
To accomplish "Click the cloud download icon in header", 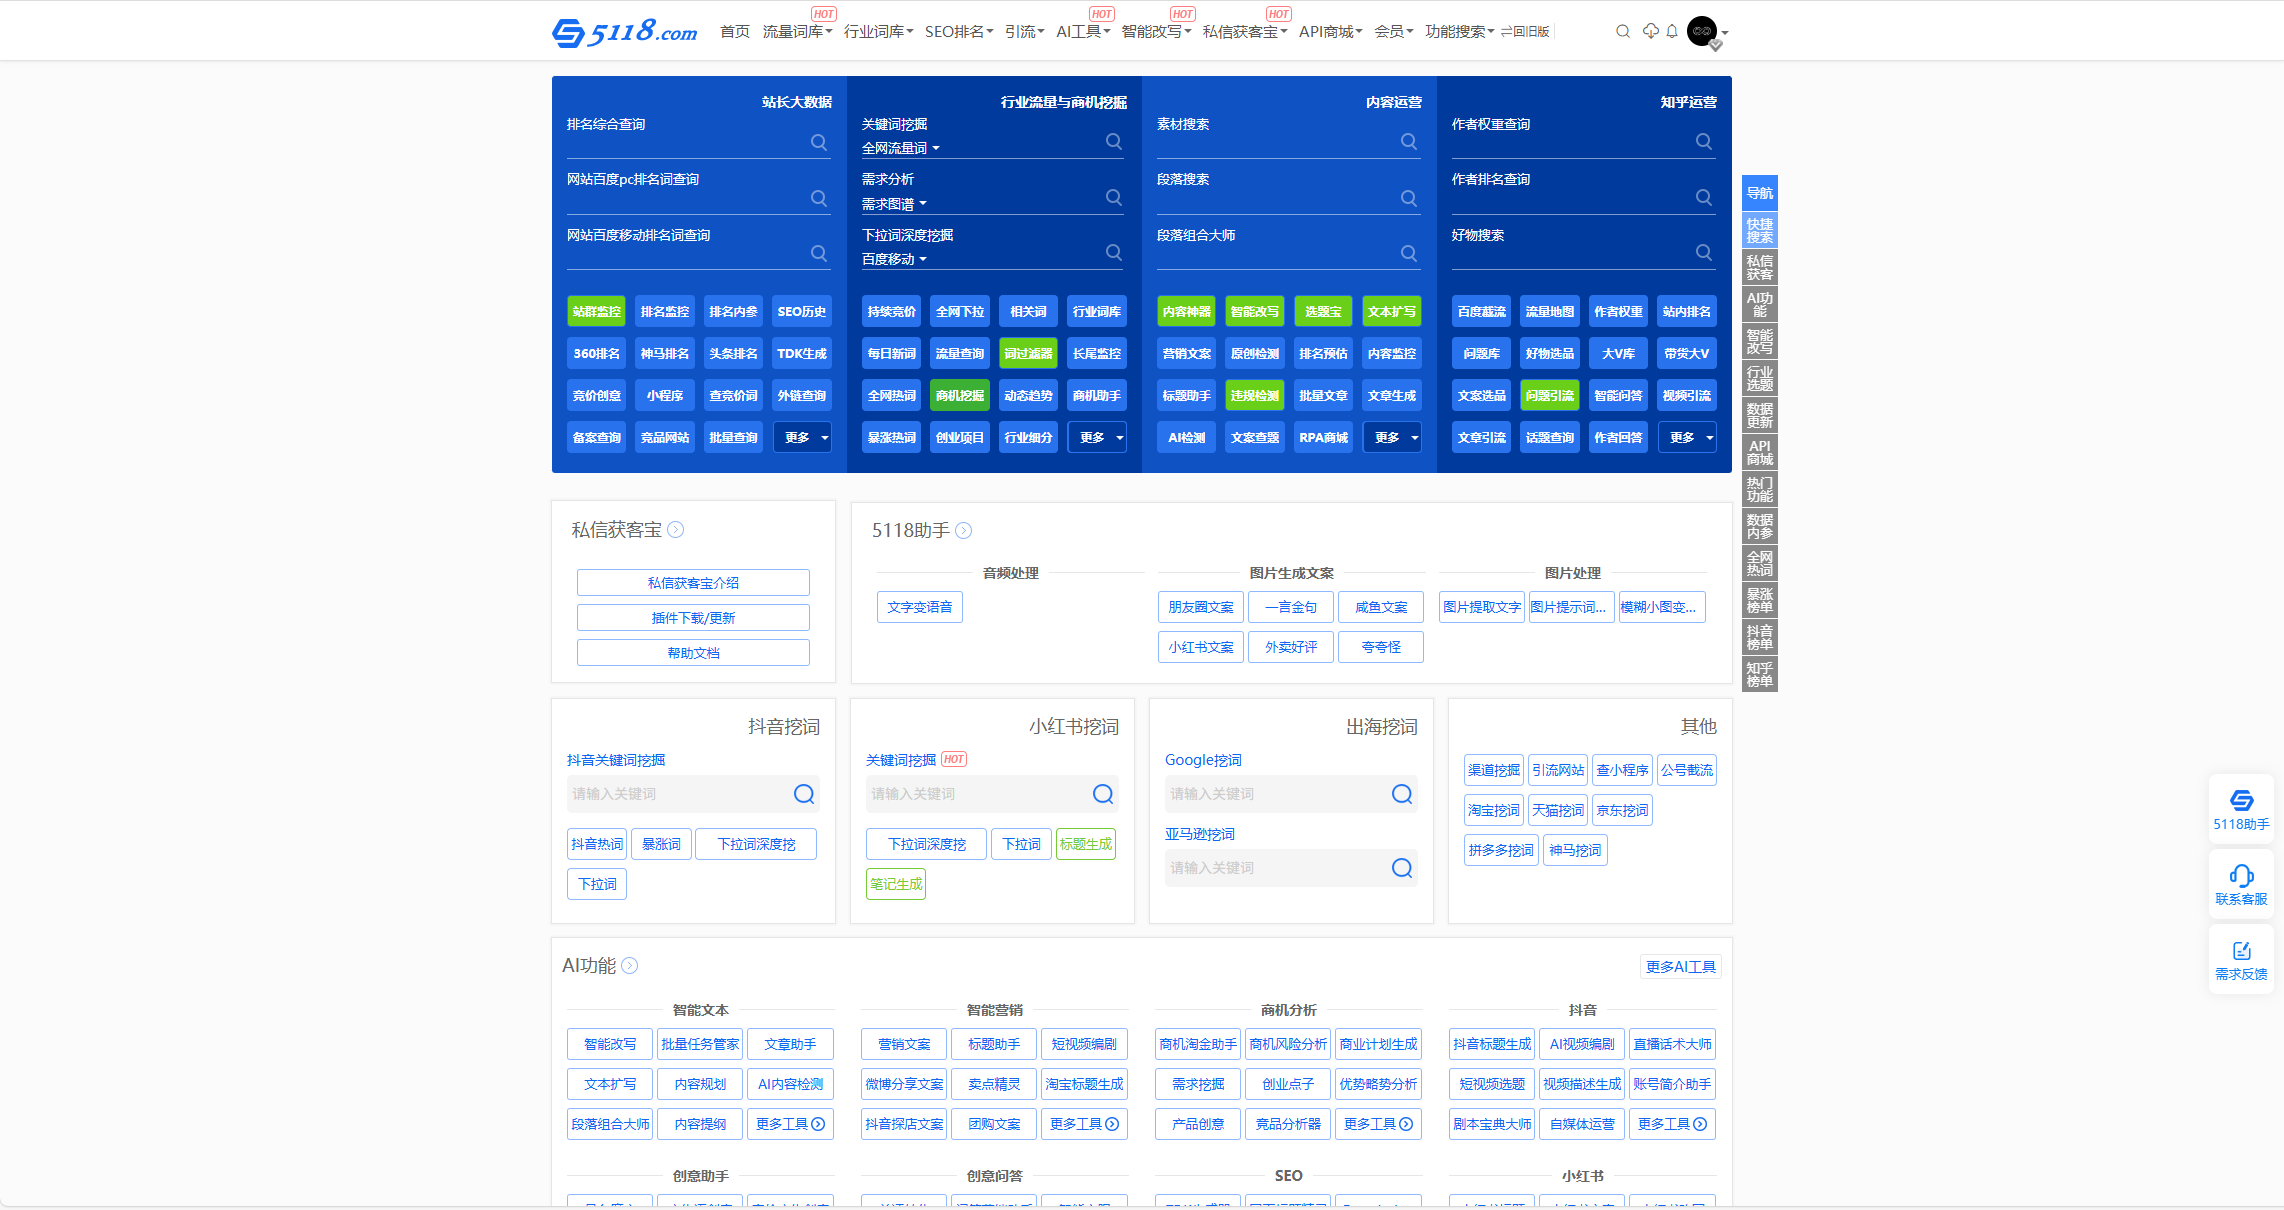I will pos(1651,32).
